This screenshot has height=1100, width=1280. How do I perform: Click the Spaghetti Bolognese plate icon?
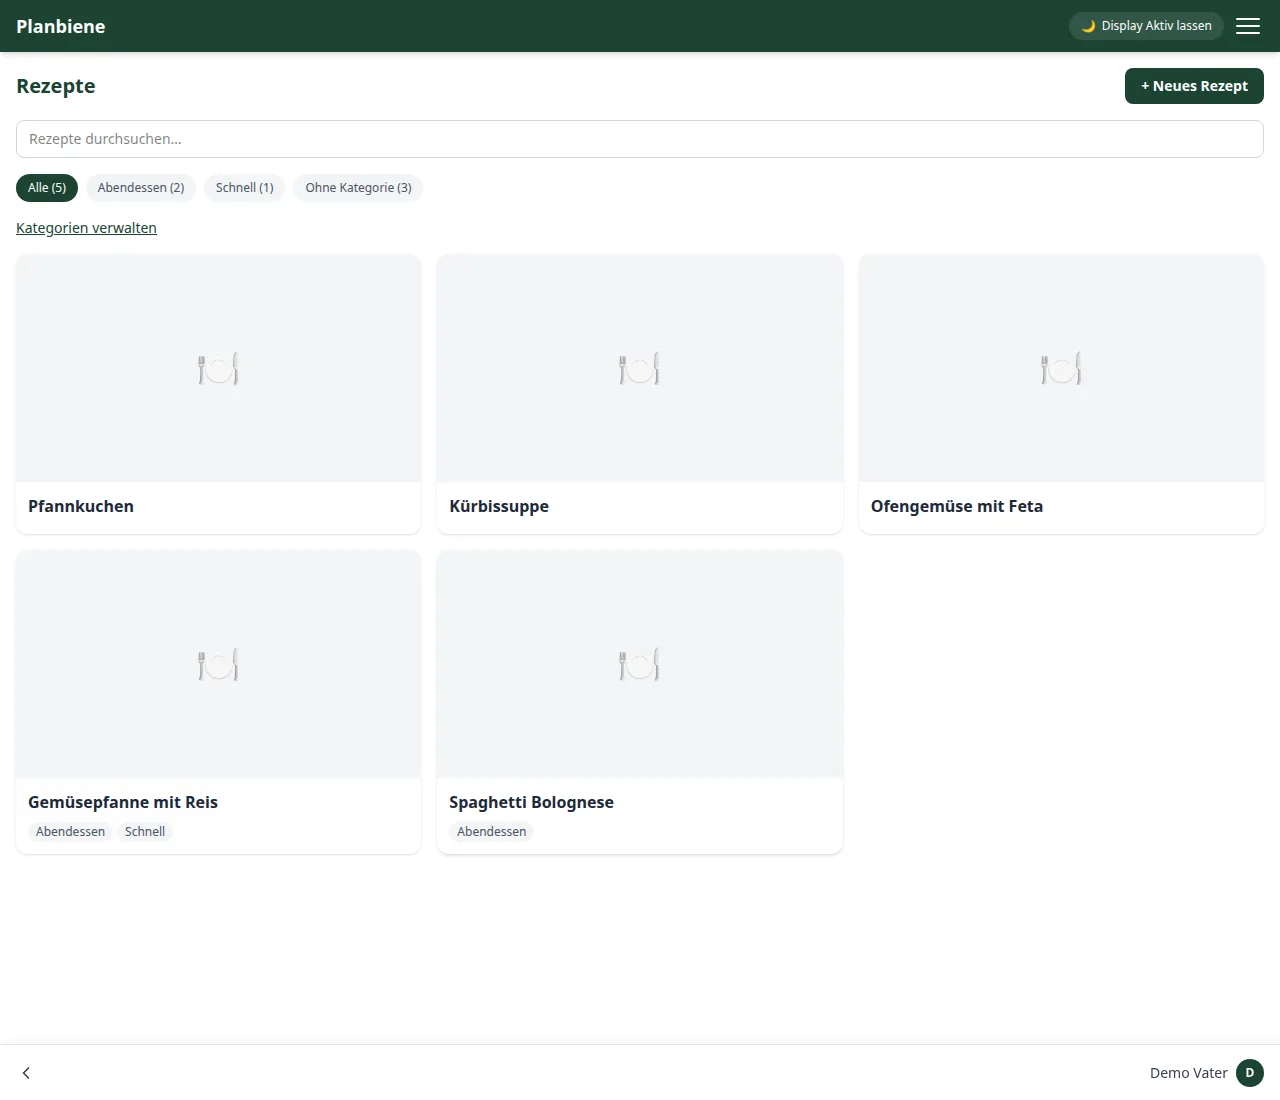(x=640, y=664)
